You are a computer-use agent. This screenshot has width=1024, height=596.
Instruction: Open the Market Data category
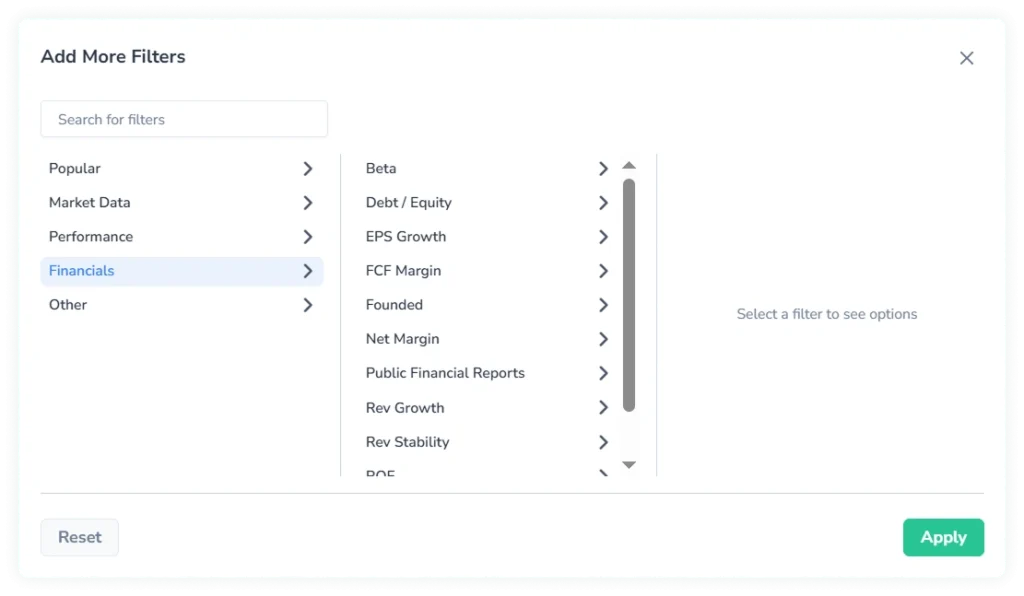pyautogui.click(x=180, y=202)
